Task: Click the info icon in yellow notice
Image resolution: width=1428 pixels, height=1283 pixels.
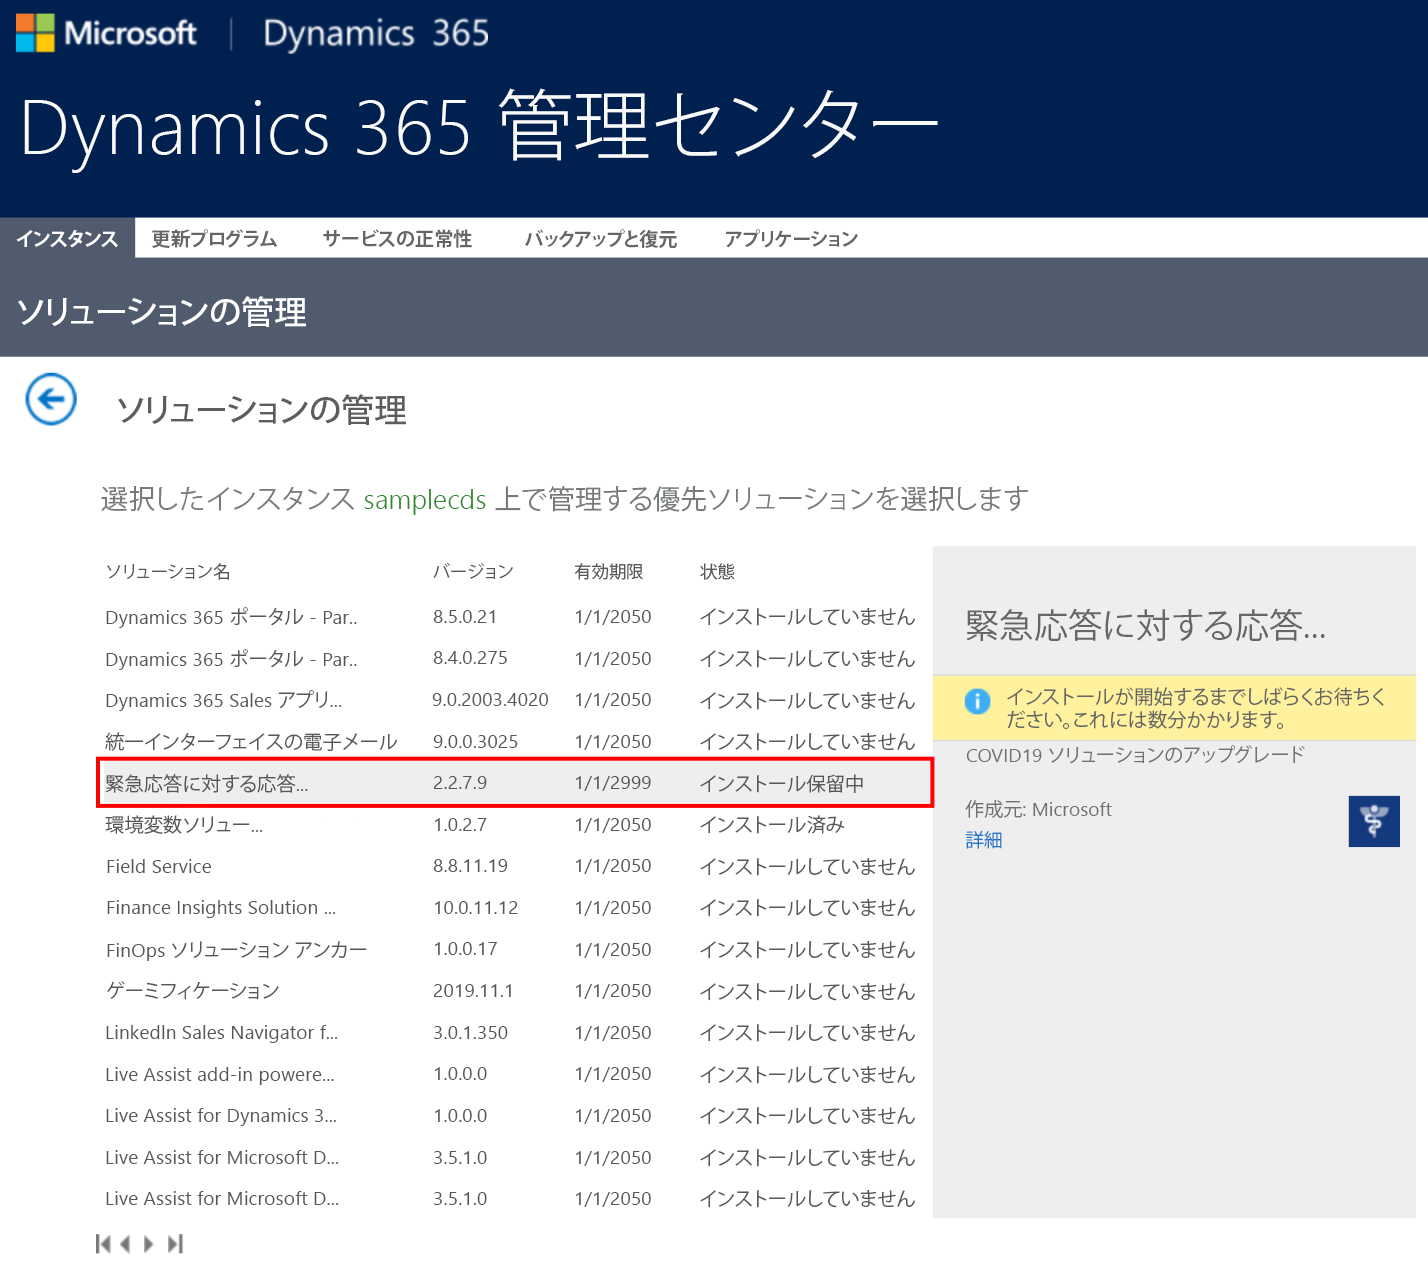Action: (977, 701)
